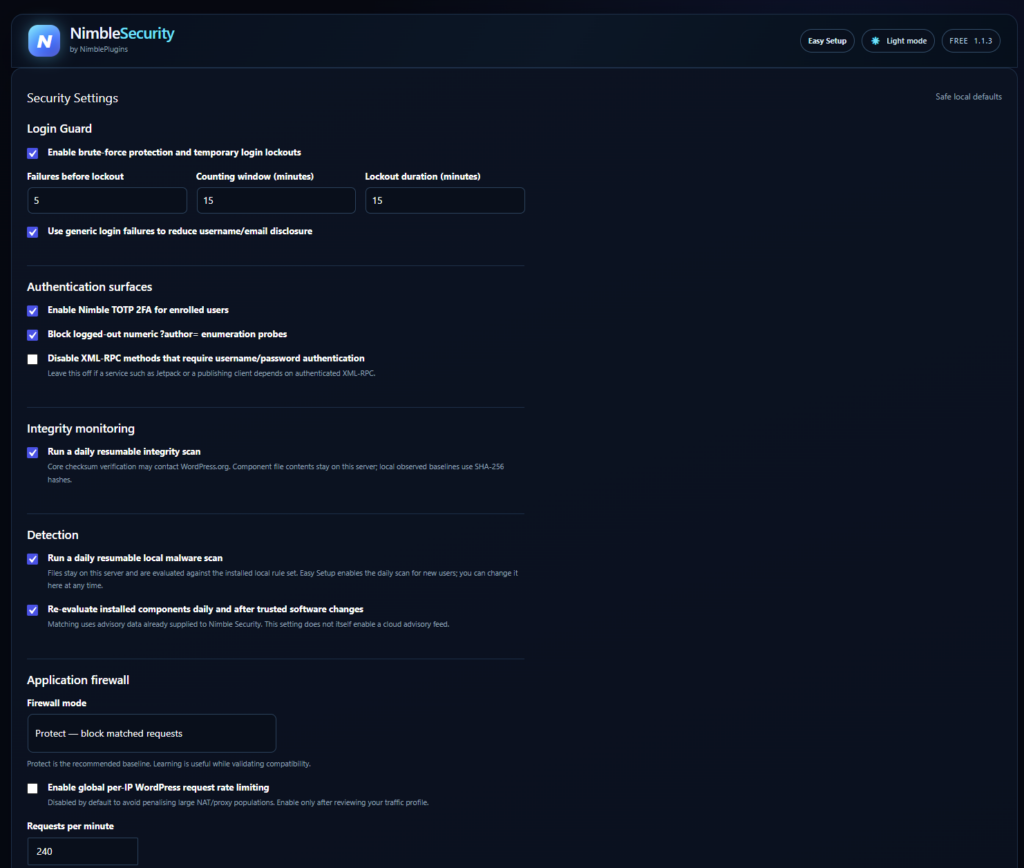Click the 'Application firewall' heading
The height and width of the screenshot is (868, 1024).
[78, 680]
